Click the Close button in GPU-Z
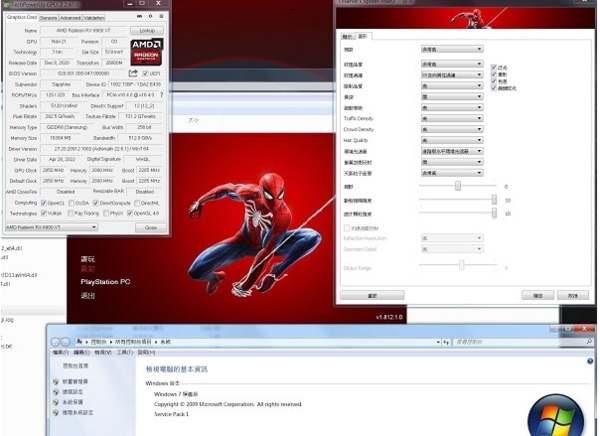The image size is (600, 436). tap(151, 227)
